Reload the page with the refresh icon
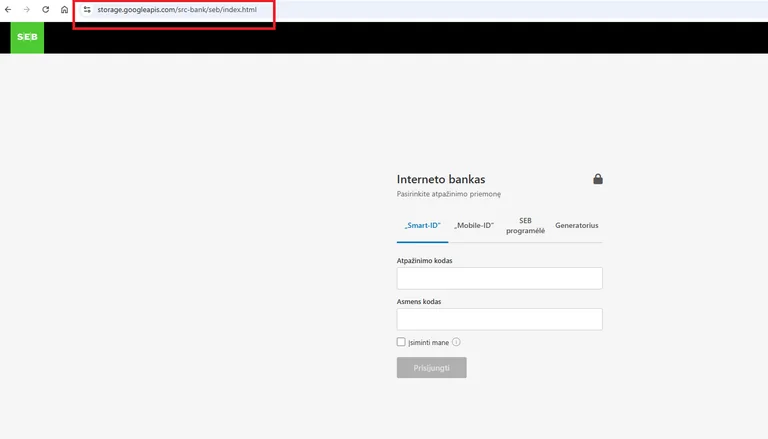This screenshot has height=439, width=768. (46, 9)
